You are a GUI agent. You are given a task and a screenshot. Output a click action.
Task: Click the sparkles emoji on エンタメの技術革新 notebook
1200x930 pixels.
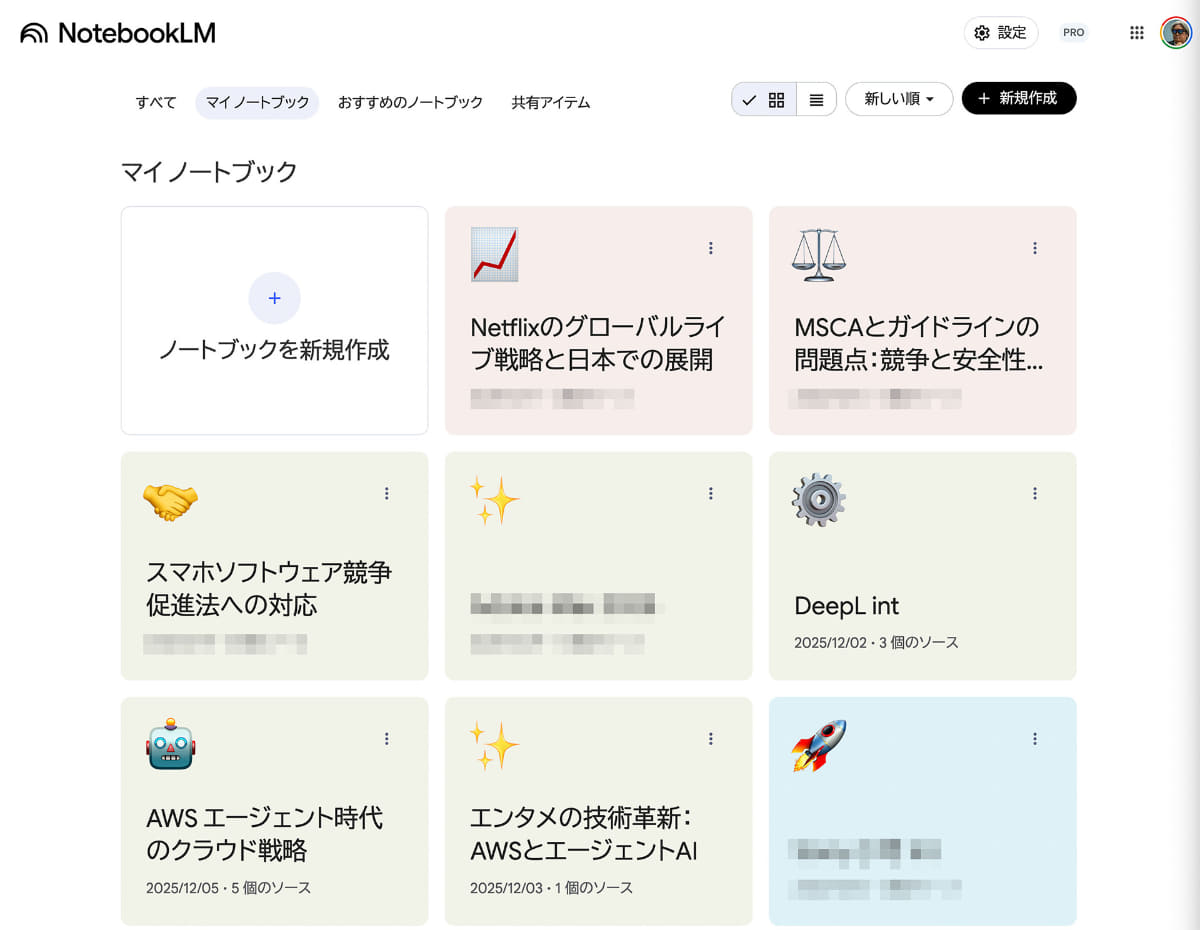pyautogui.click(x=494, y=746)
